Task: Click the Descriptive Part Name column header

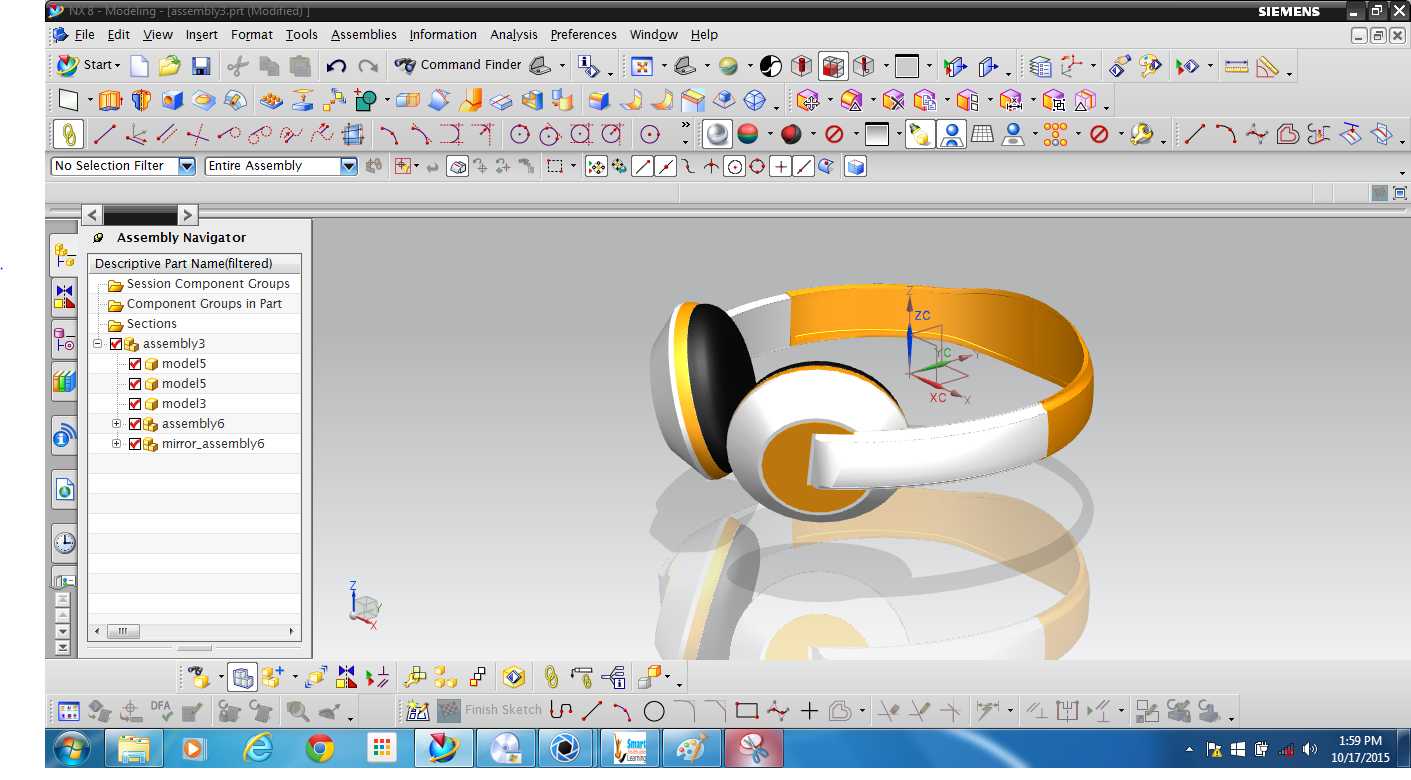Action: pyautogui.click(x=195, y=264)
